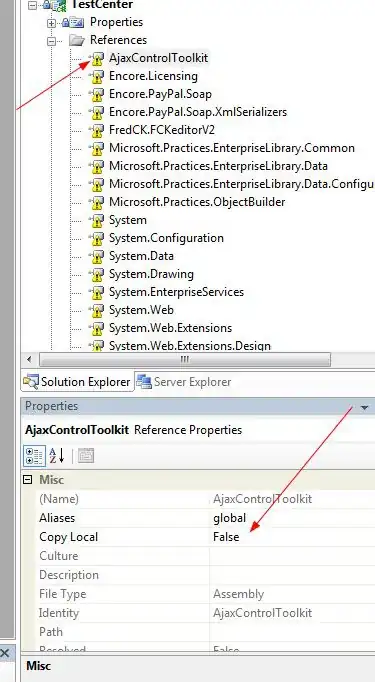
Task: Select the System.Web.Extensions reference
Action: click(170, 328)
